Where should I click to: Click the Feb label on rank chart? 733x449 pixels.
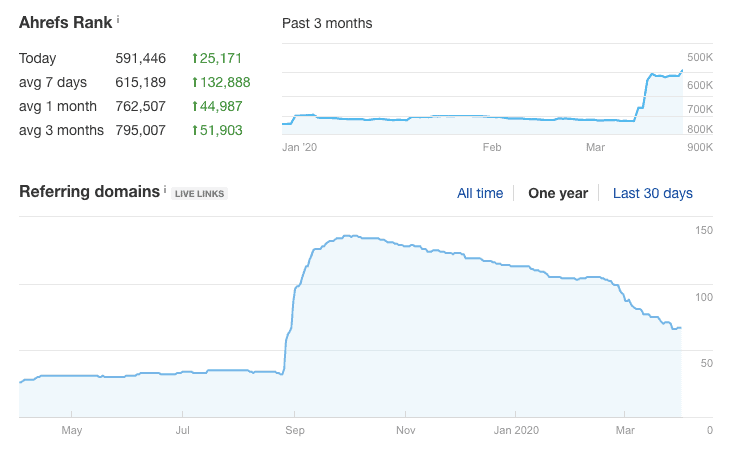click(x=492, y=147)
